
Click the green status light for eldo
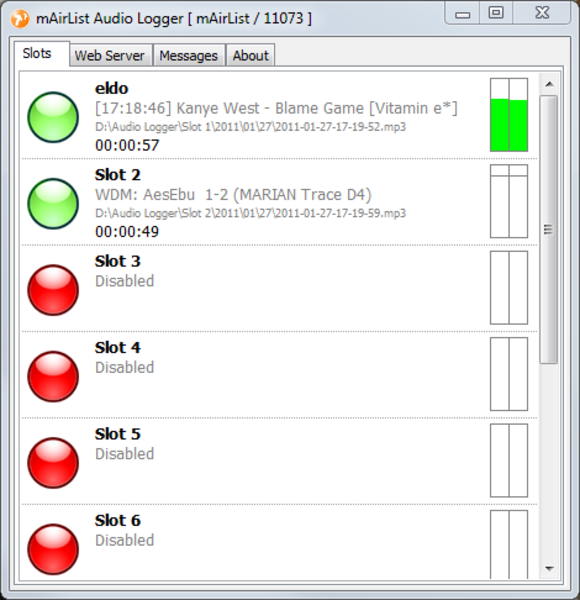[x=53, y=117]
